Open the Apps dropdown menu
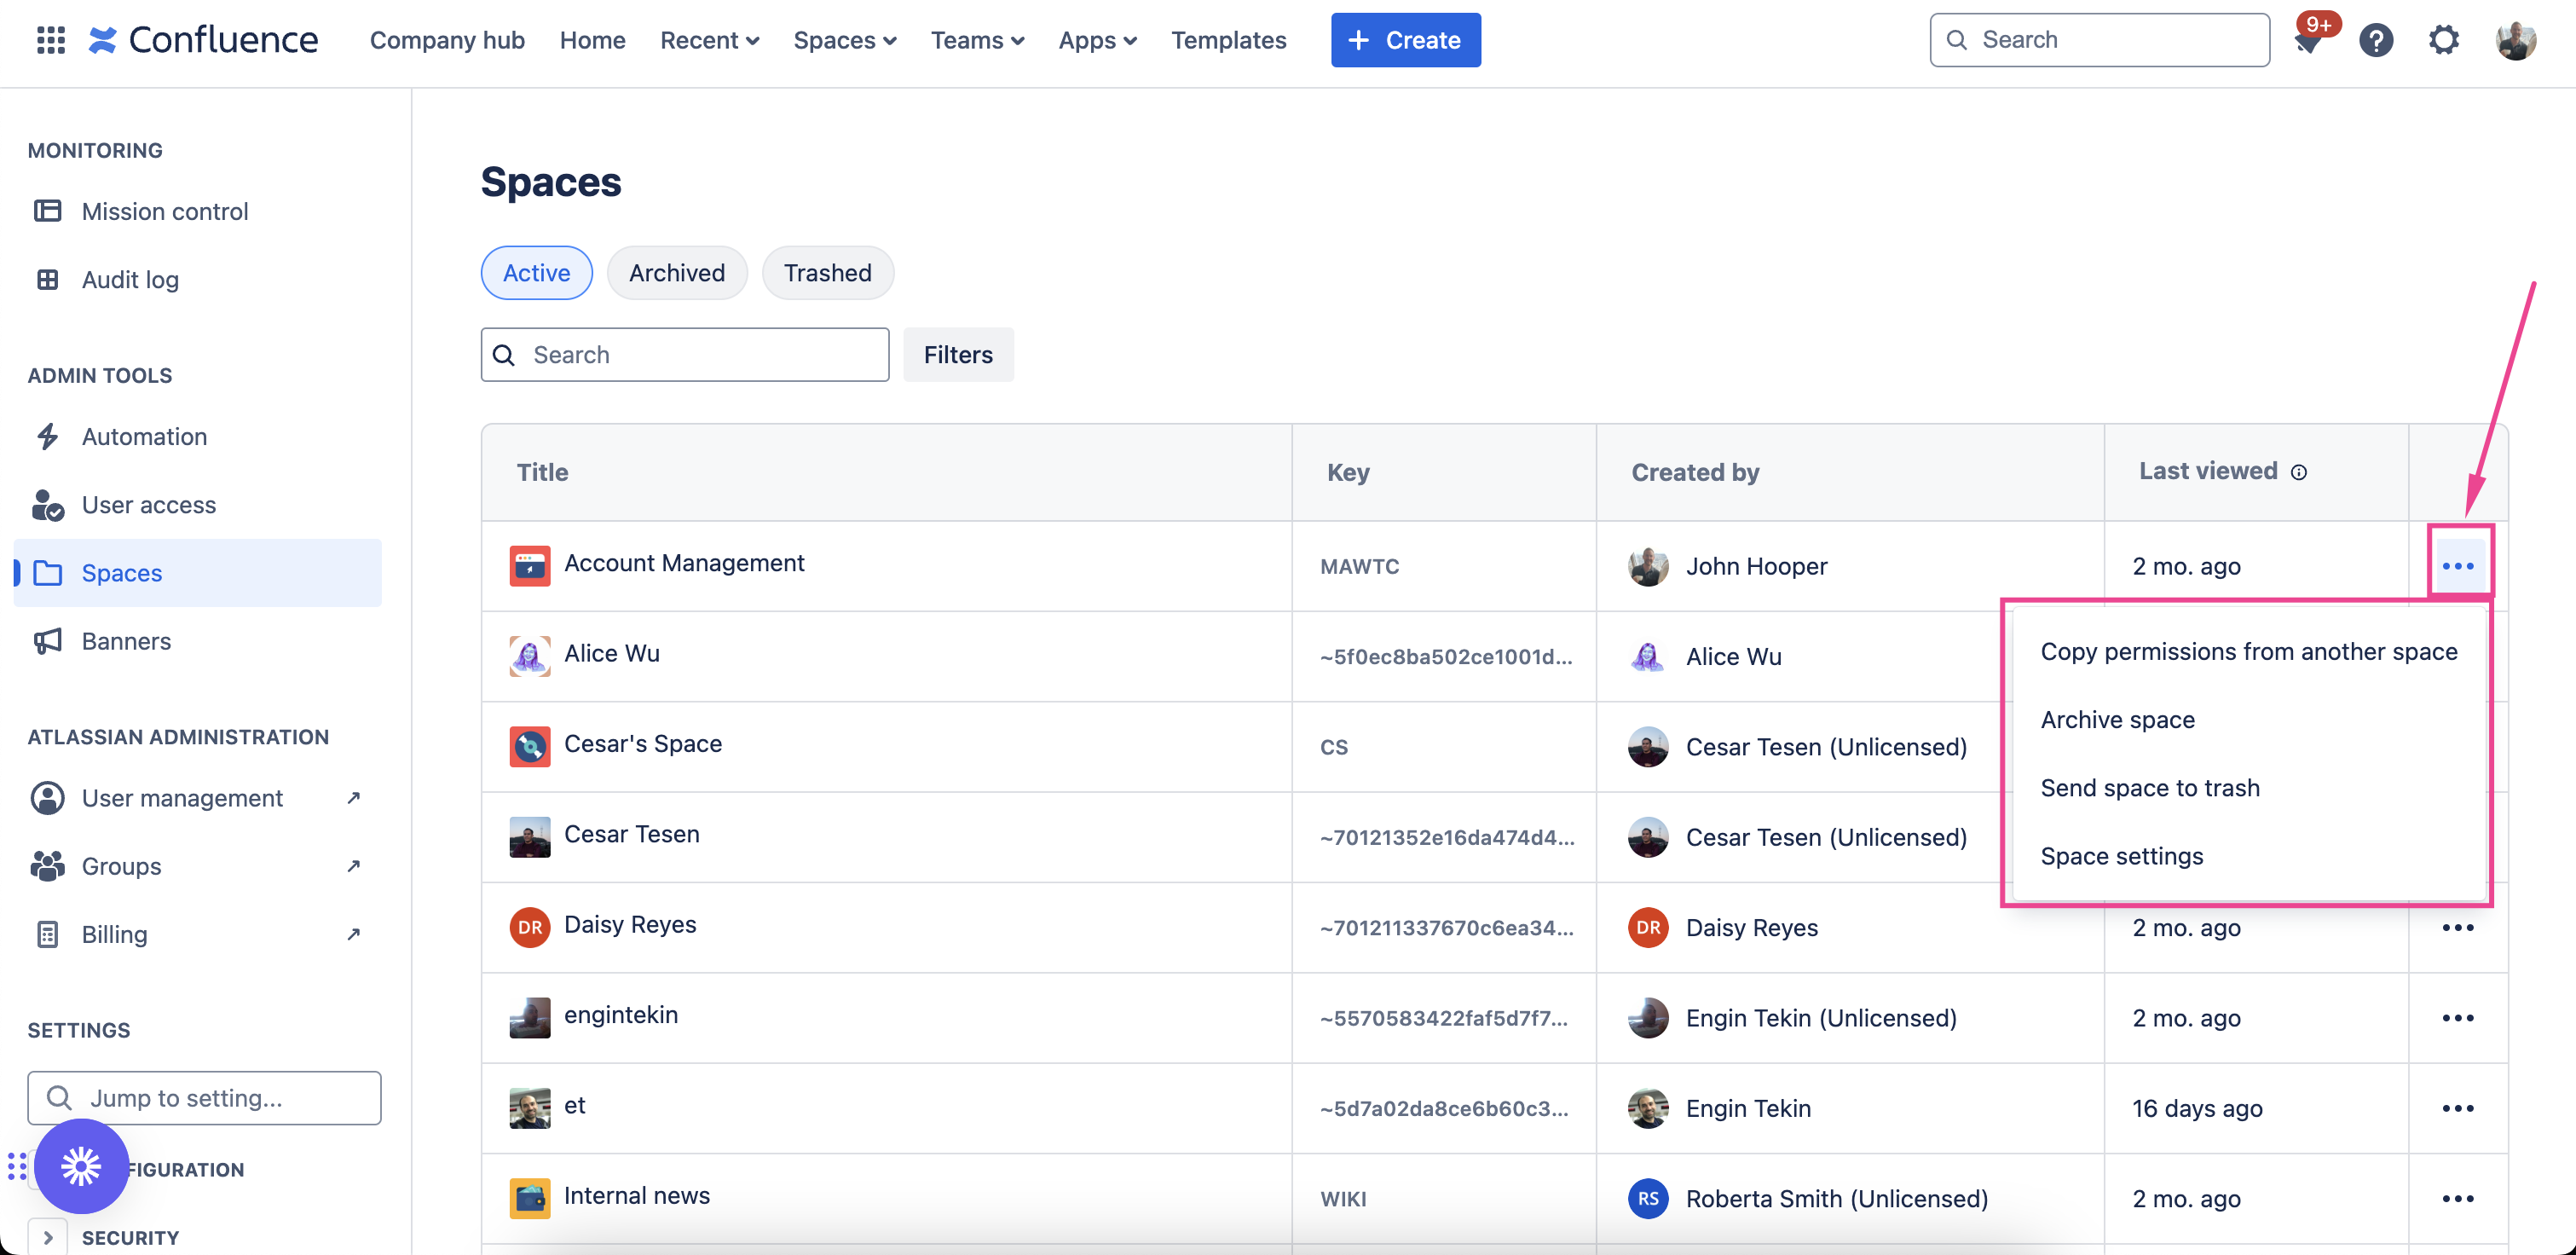 click(x=1097, y=40)
